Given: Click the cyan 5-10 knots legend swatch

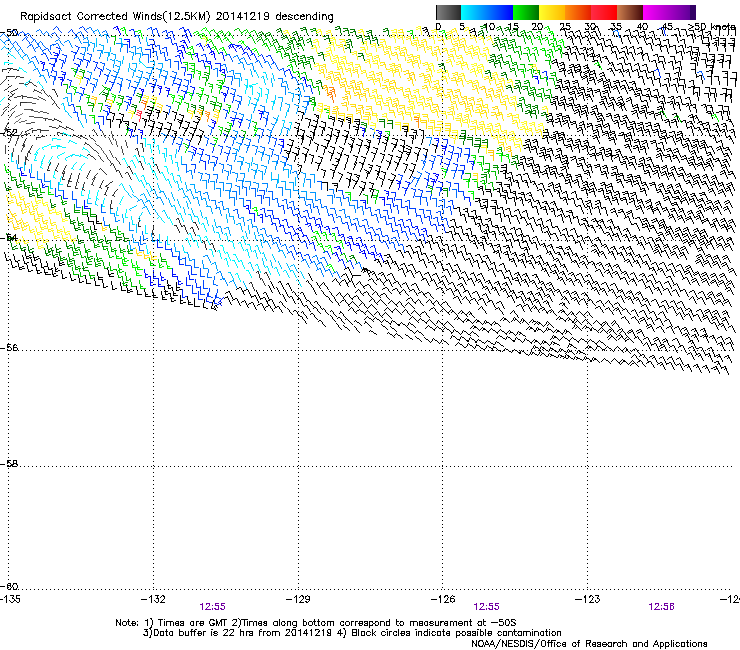Looking at the screenshot, I should coord(474,12).
